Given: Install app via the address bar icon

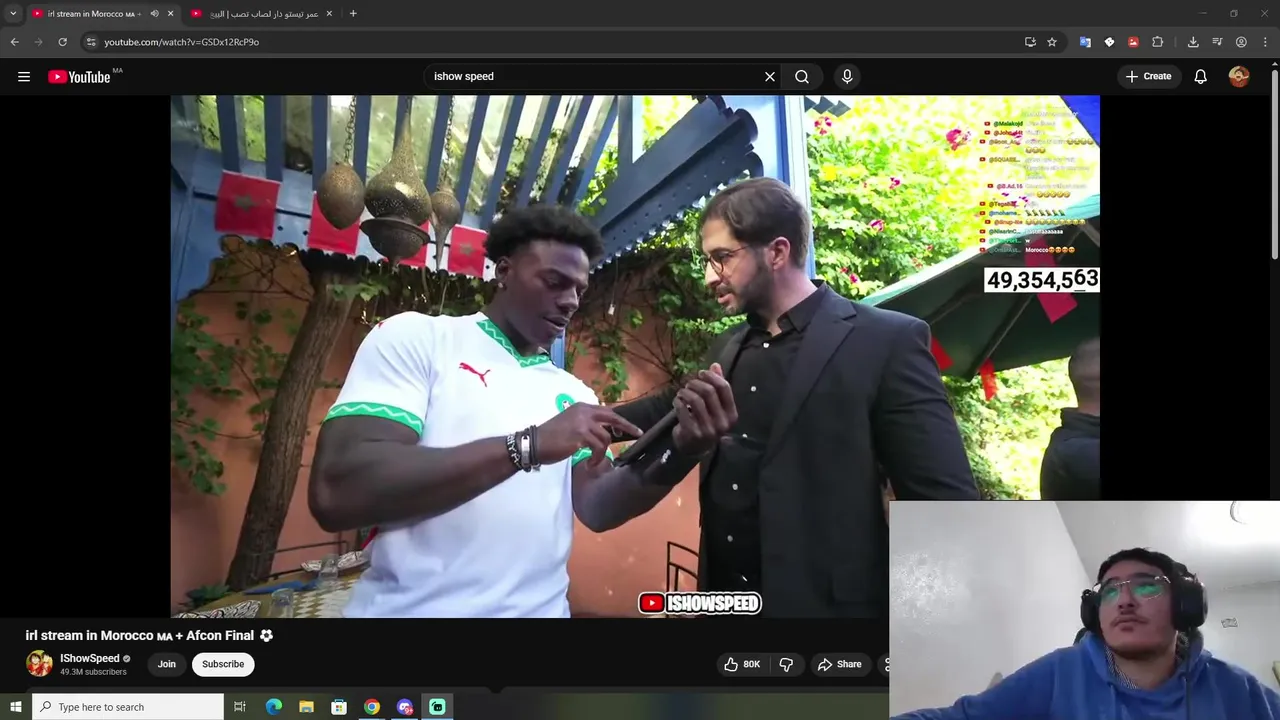Looking at the screenshot, I should coord(1030,42).
